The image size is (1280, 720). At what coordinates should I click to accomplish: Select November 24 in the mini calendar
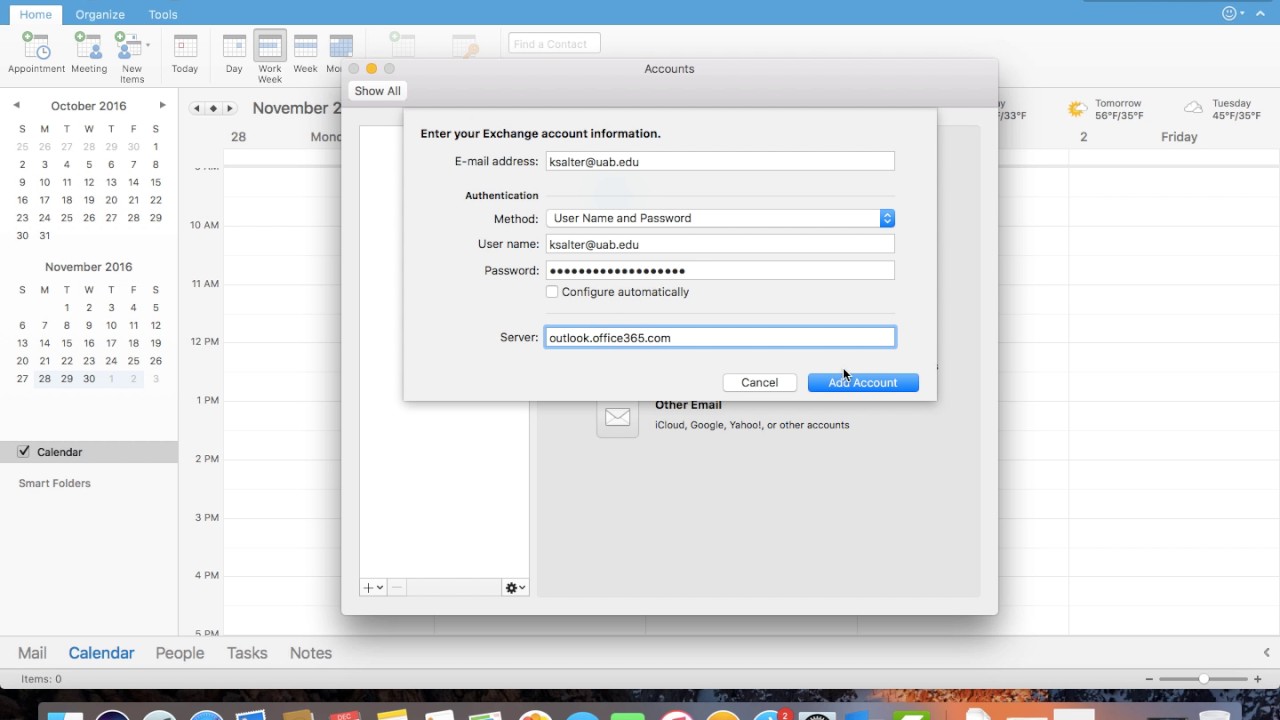pyautogui.click(x=111, y=361)
